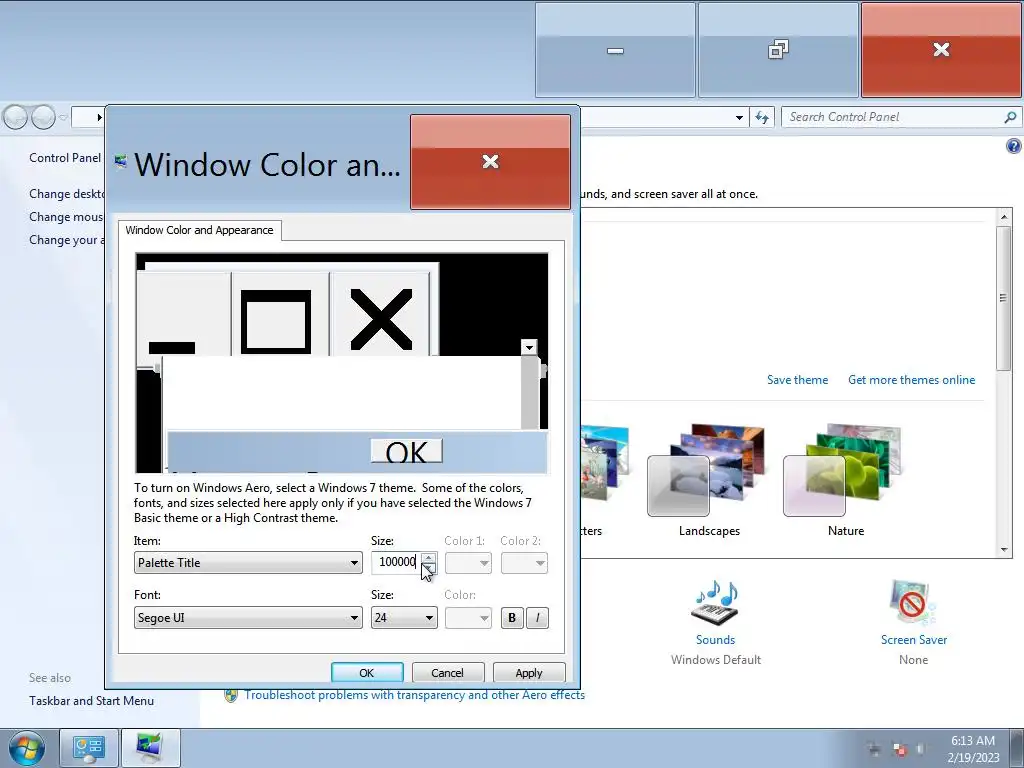Screen dimensions: 1024x768
Task: Open the Windows Start orb
Action: 27,748
